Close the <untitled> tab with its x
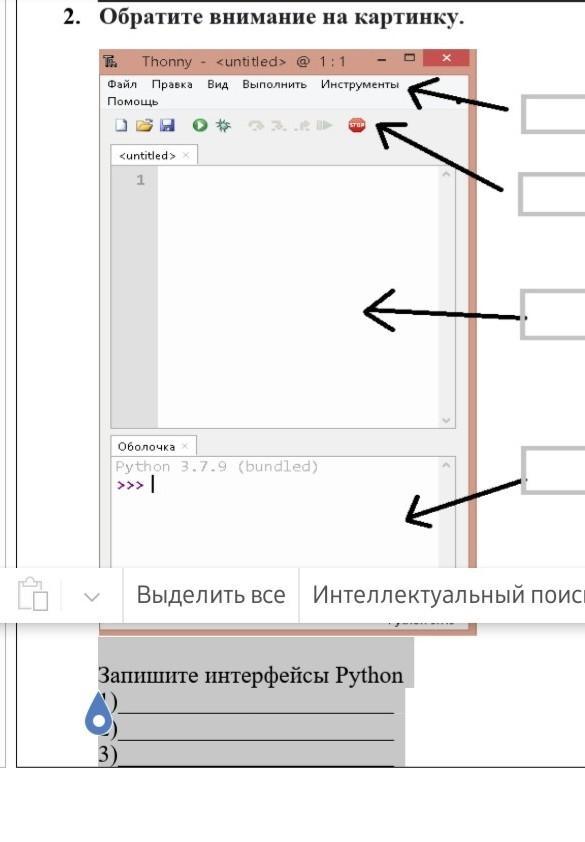585x842 pixels. (x=186, y=155)
